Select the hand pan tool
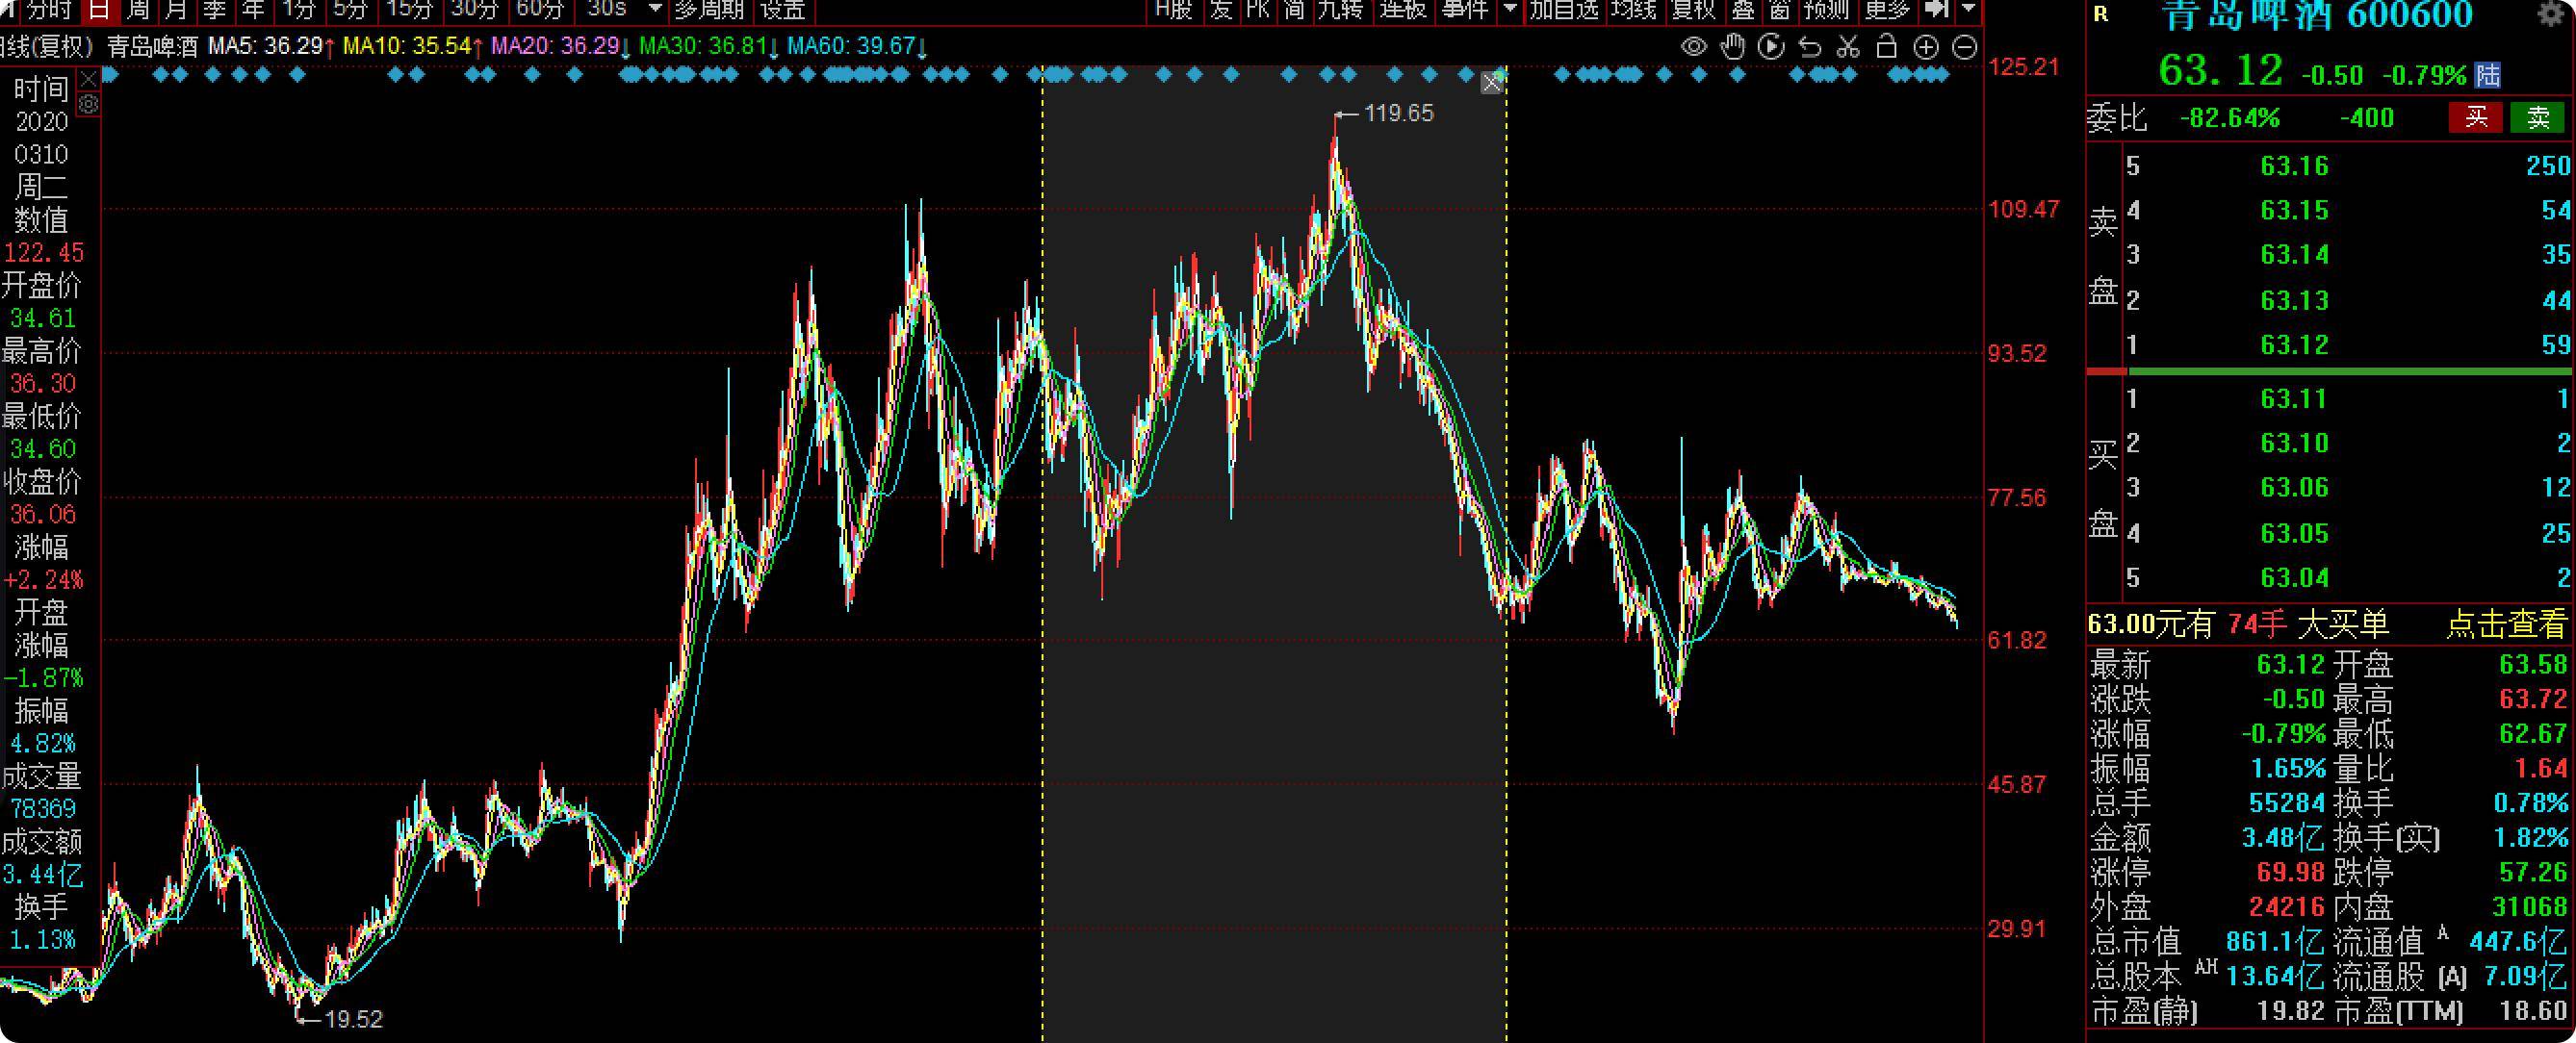This screenshot has height=1043, width=2576. (x=1733, y=47)
